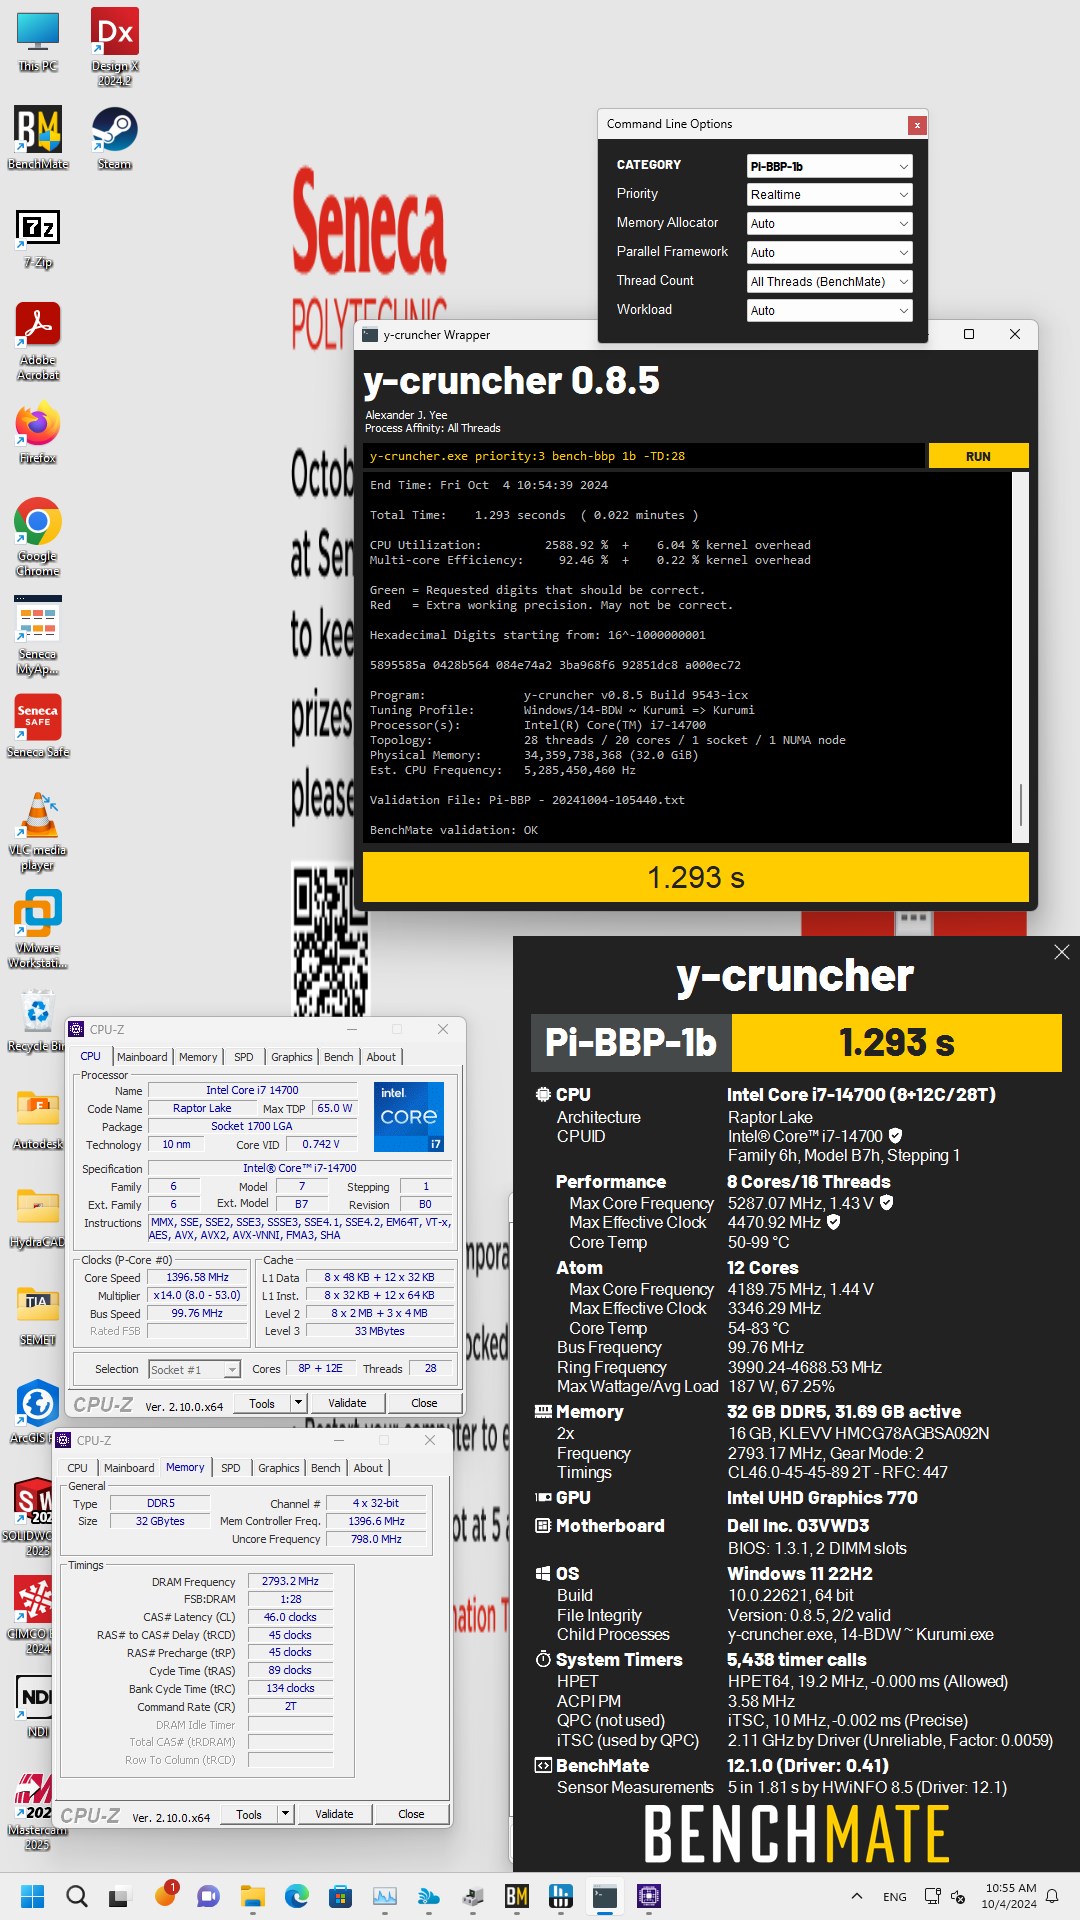Click the CPU-Z Core Speed value 1396.58 MHz
Screen dimensions: 1080x1920
pyautogui.click(x=197, y=1277)
